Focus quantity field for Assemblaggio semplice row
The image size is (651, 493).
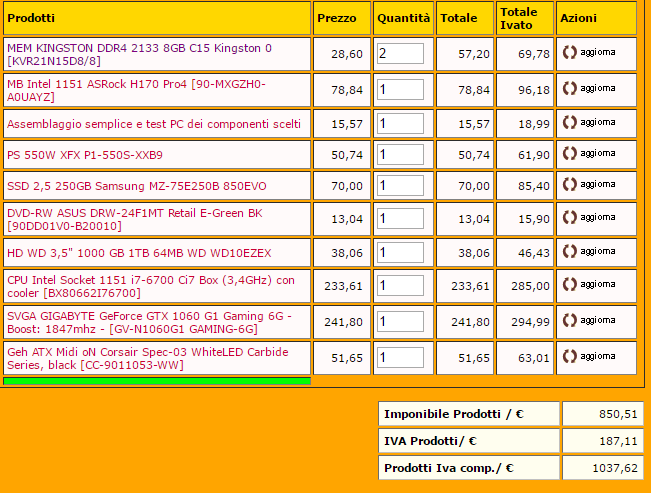point(400,123)
